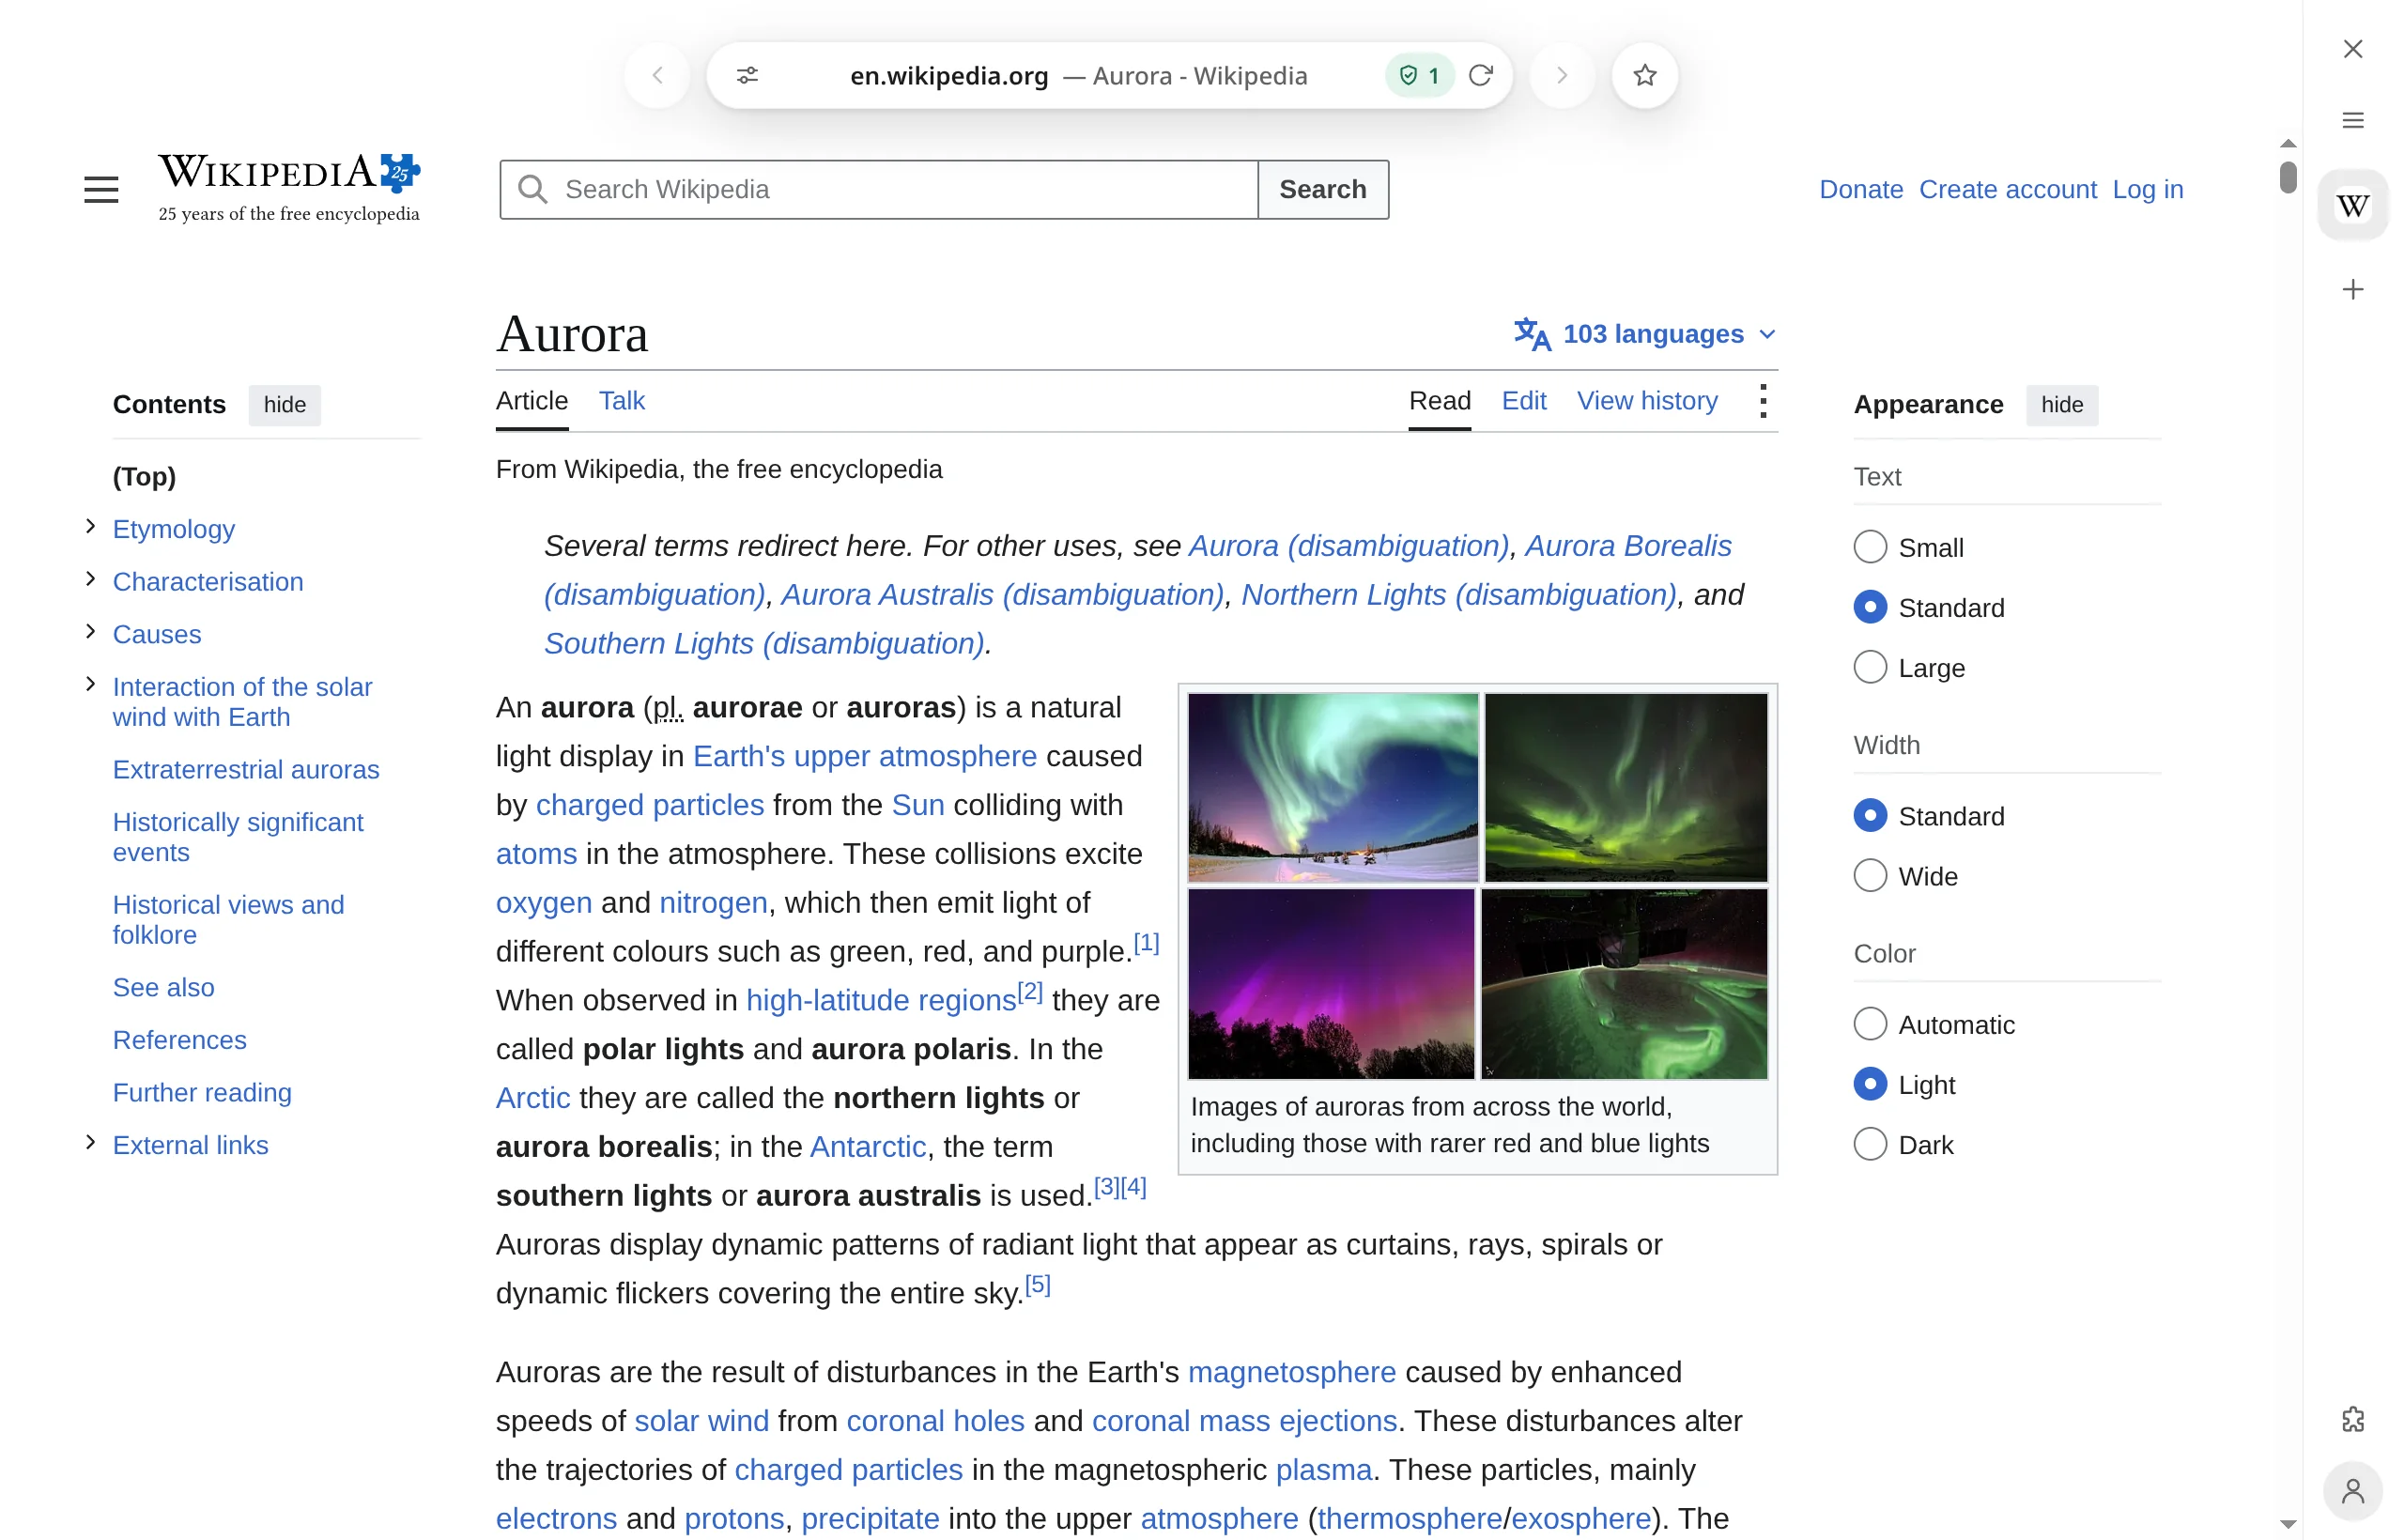
Task: Open the browser sidebar menu lines icon
Action: (x=2353, y=120)
